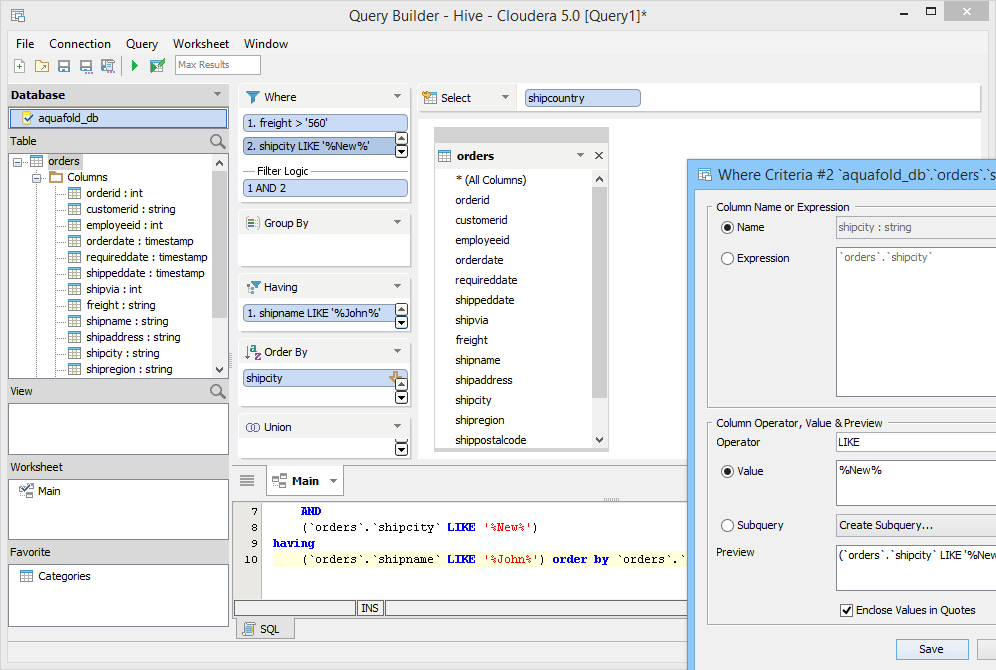996x670 pixels.
Task: Open the Order By panel dropdown arrow
Action: pos(398,351)
